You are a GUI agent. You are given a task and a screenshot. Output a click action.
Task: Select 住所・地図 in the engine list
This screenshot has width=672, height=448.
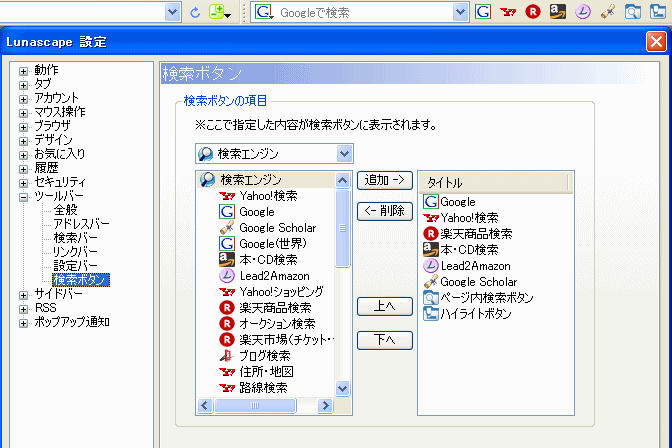(256, 372)
